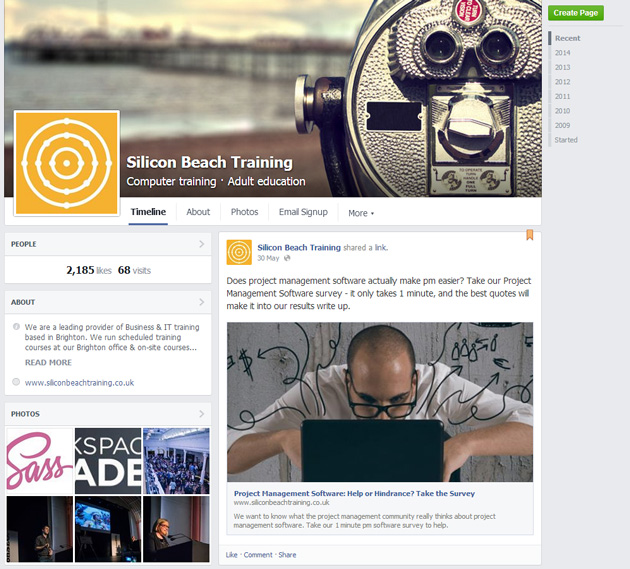Expand the Photos panel chevron

pyautogui.click(x=202, y=413)
